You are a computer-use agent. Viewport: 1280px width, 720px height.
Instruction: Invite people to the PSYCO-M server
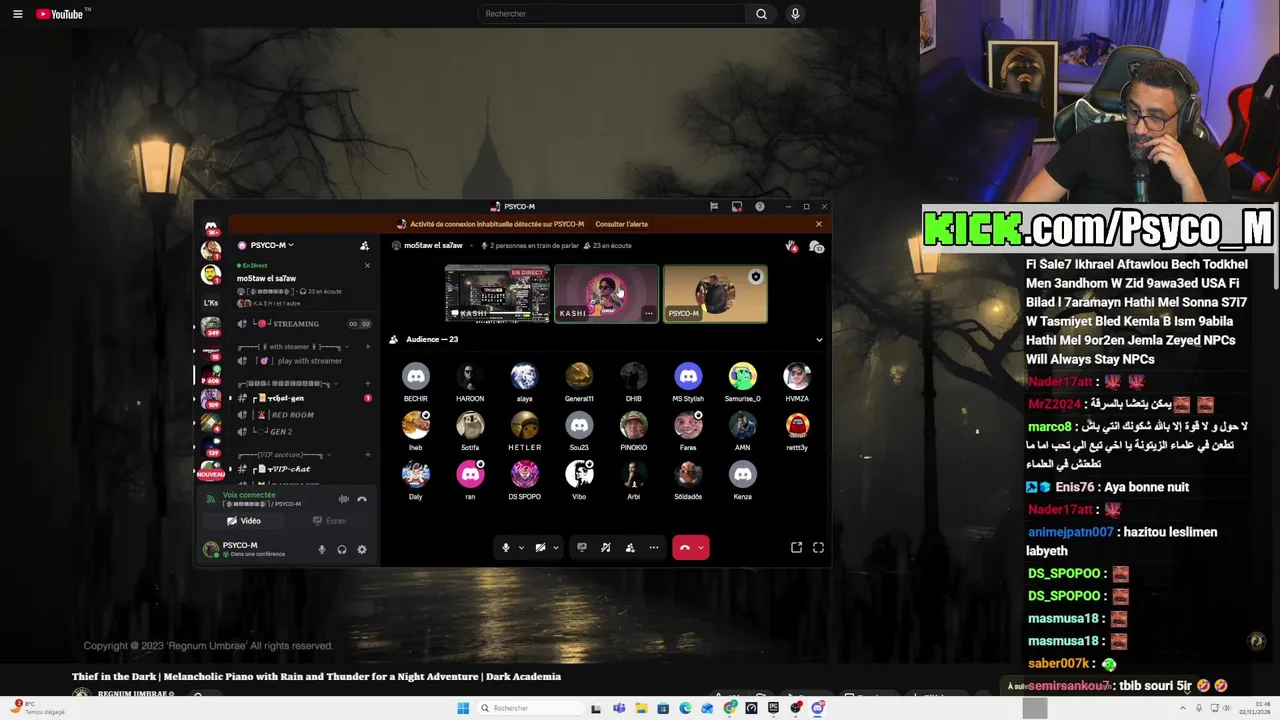pyautogui.click(x=364, y=246)
